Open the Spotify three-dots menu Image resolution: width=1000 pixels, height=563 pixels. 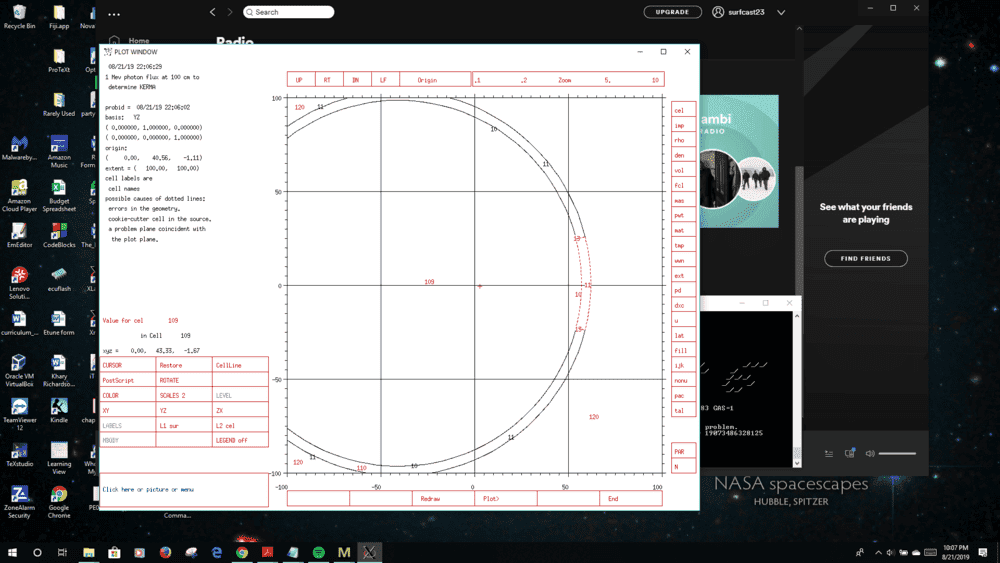114,14
